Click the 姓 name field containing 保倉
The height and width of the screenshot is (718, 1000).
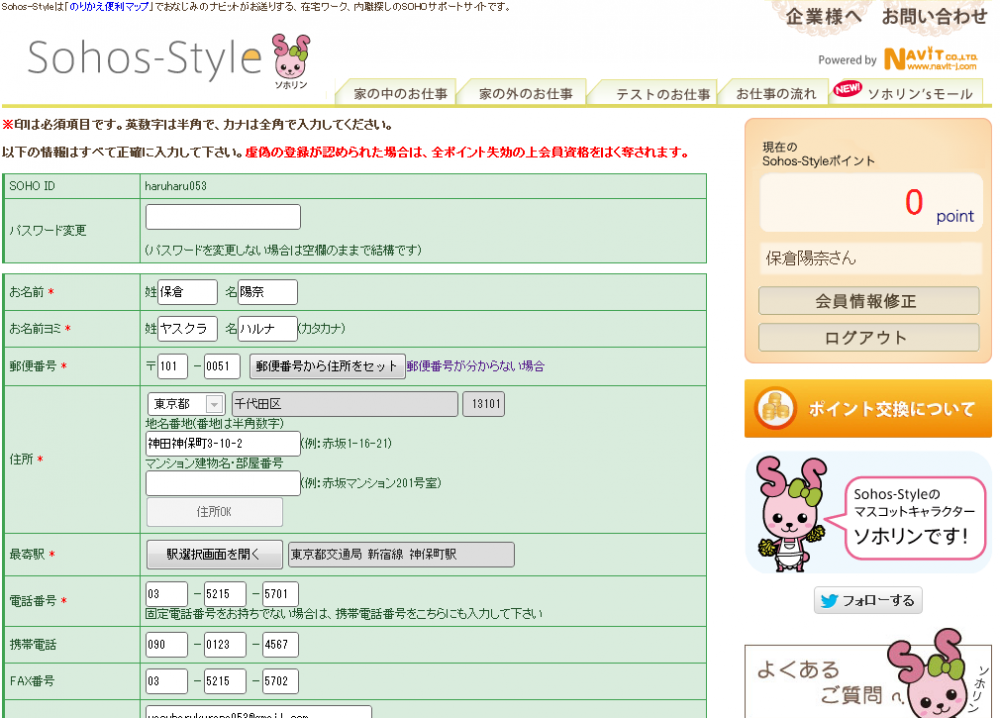tap(188, 292)
